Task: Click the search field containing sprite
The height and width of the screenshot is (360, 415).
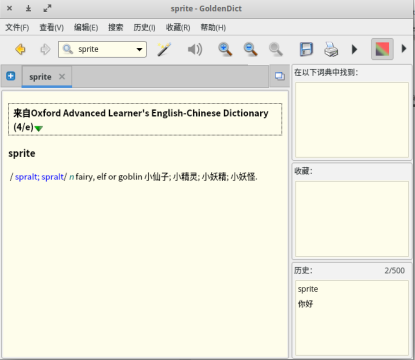Action: (x=102, y=49)
